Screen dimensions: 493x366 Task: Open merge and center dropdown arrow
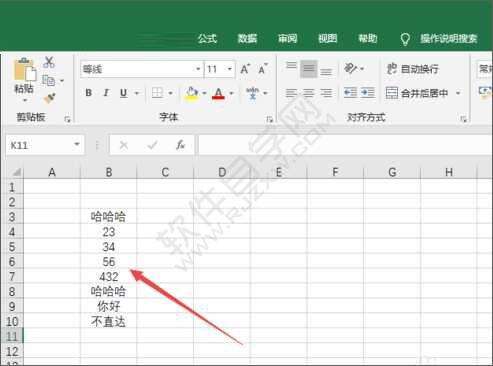click(458, 93)
